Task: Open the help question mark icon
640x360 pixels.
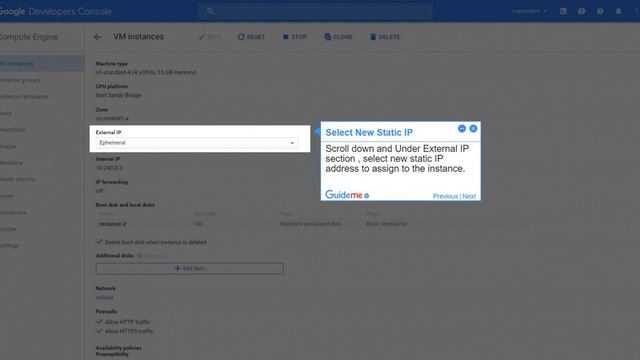Action: point(600,11)
